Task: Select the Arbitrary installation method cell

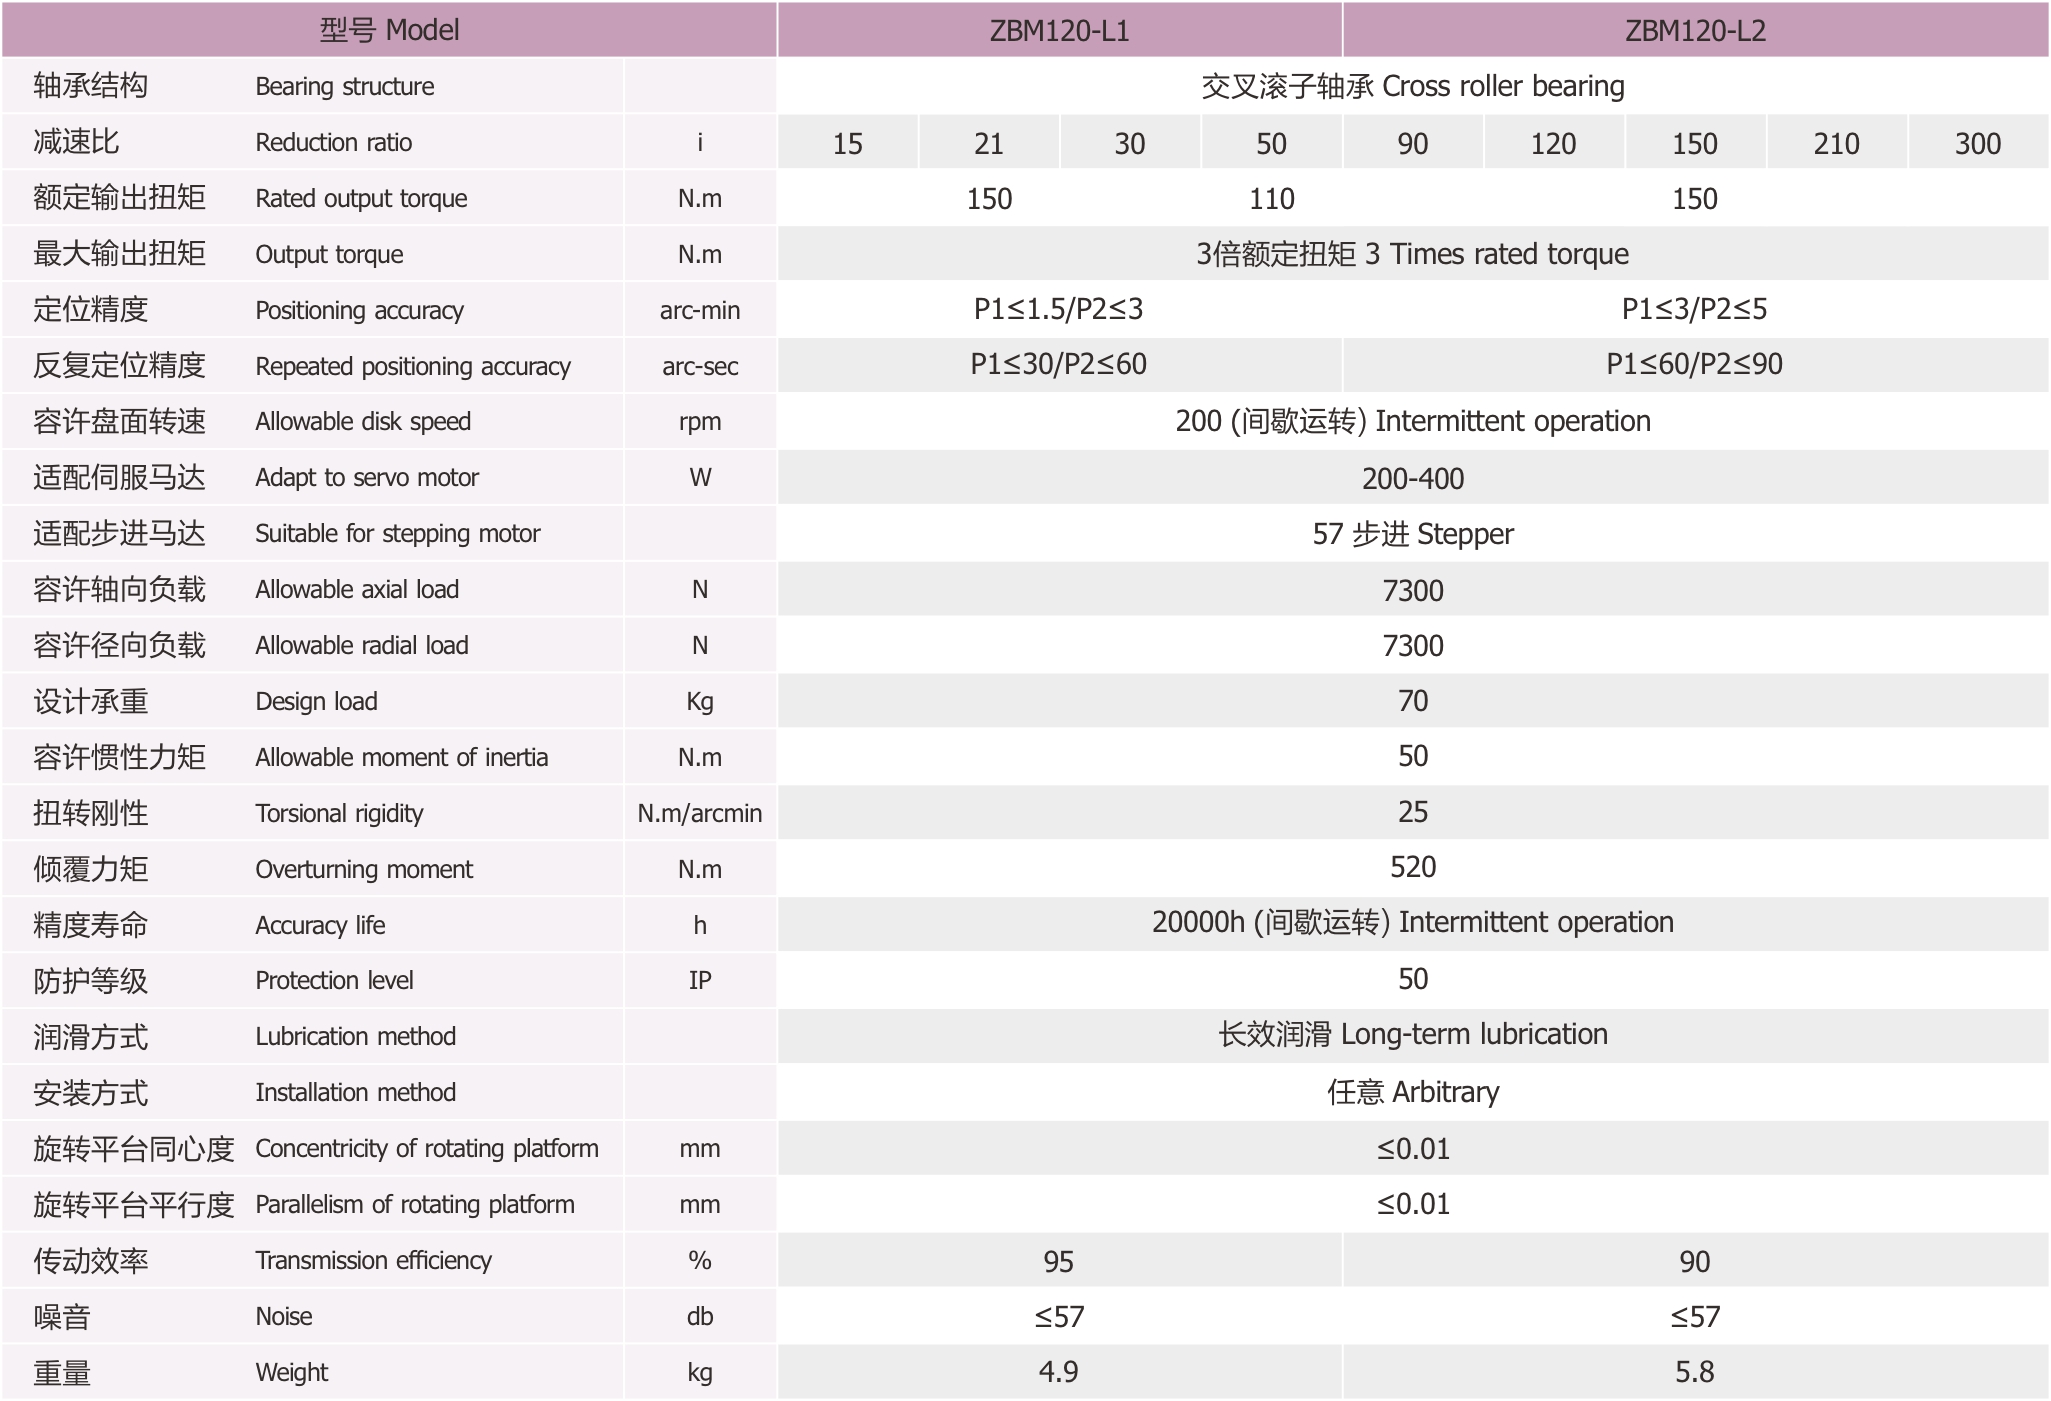Action: tap(1410, 1091)
